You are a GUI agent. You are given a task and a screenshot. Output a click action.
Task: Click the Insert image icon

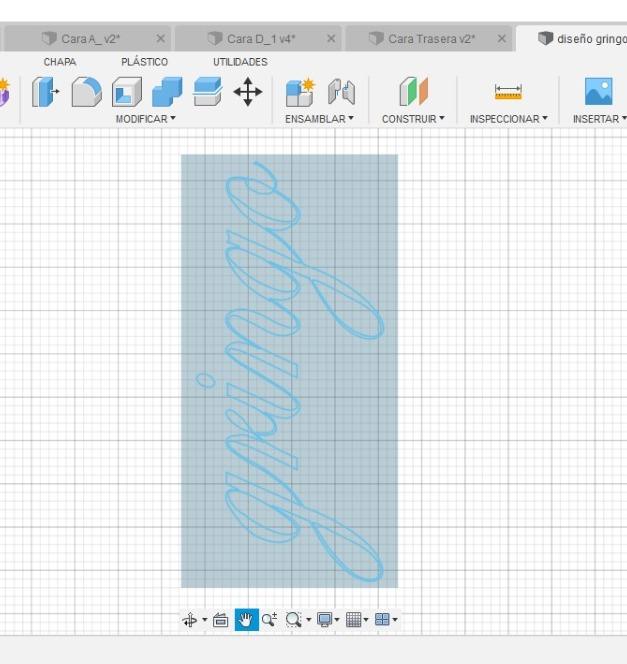pos(598,91)
